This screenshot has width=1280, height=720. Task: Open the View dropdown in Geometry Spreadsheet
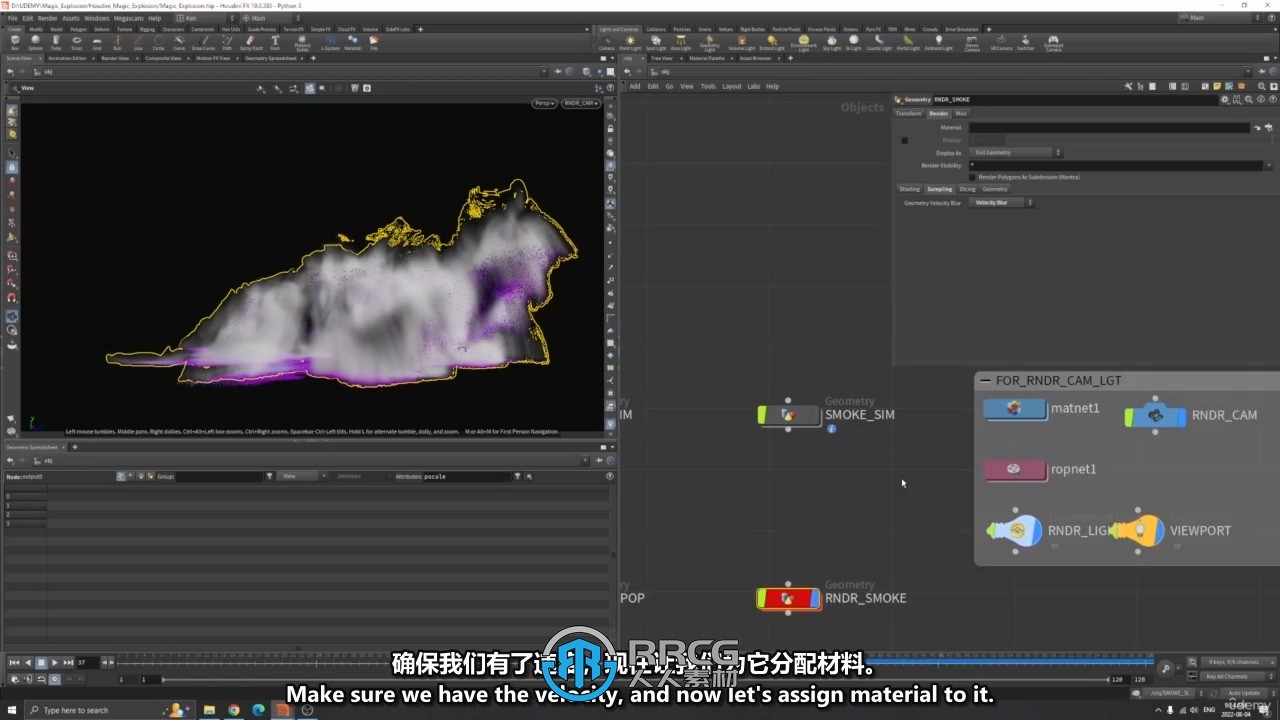(x=302, y=476)
